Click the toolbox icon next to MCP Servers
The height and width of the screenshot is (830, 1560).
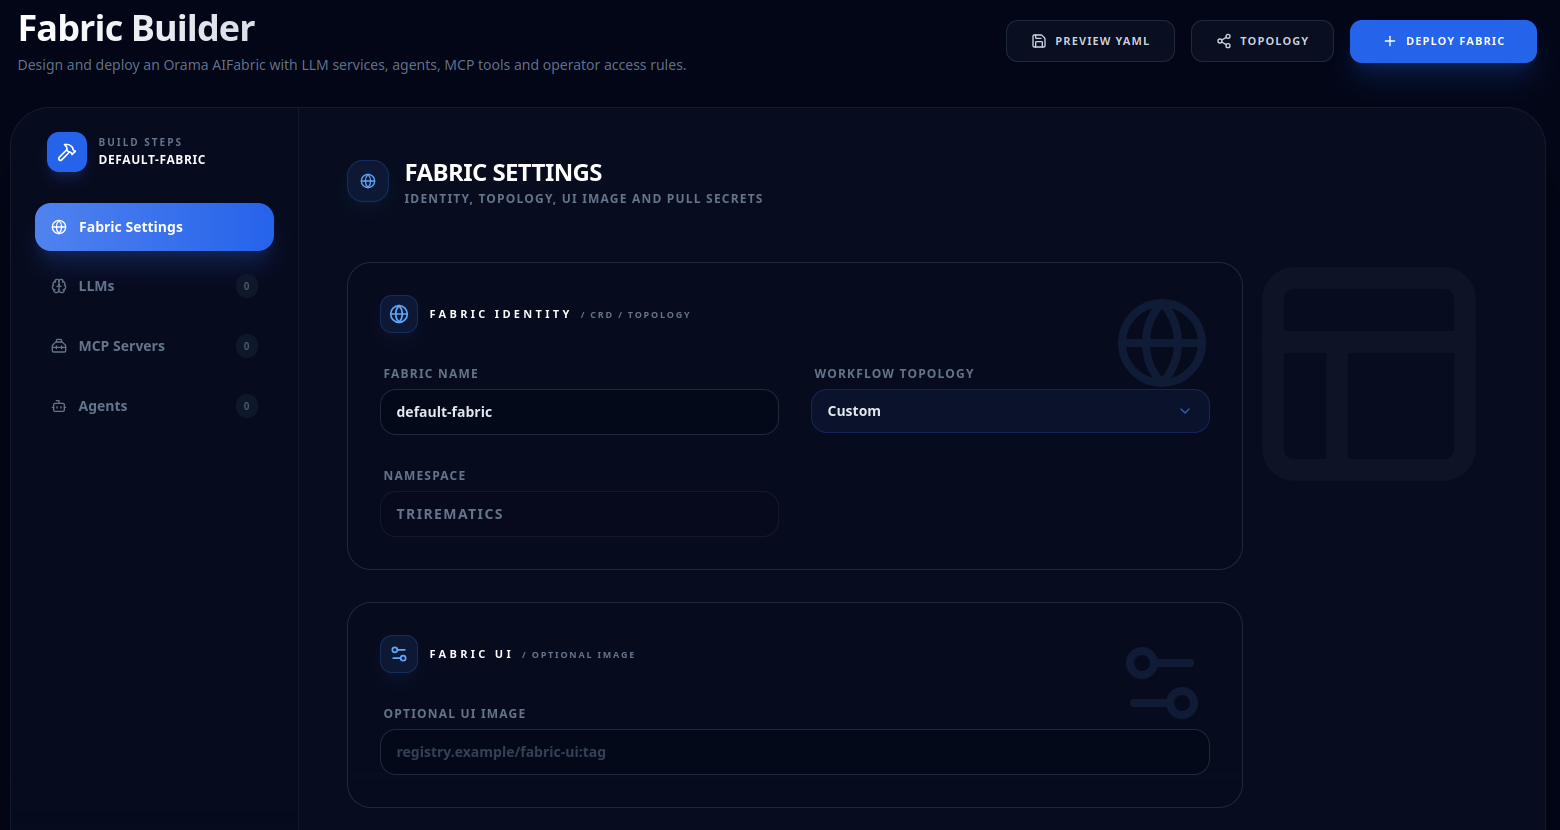point(59,346)
